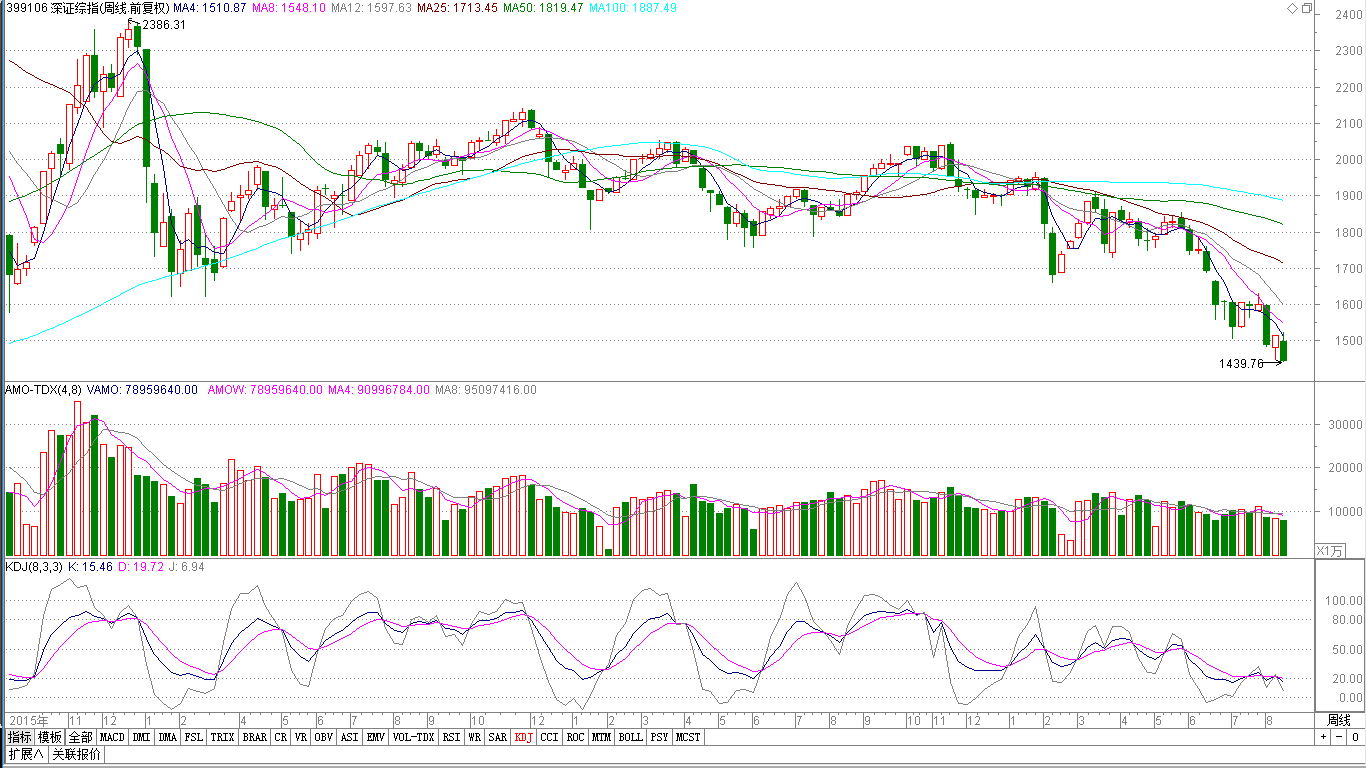Click the MA12: 1597.63 label
Viewport: 1366px width, 768px height.
(371, 8)
